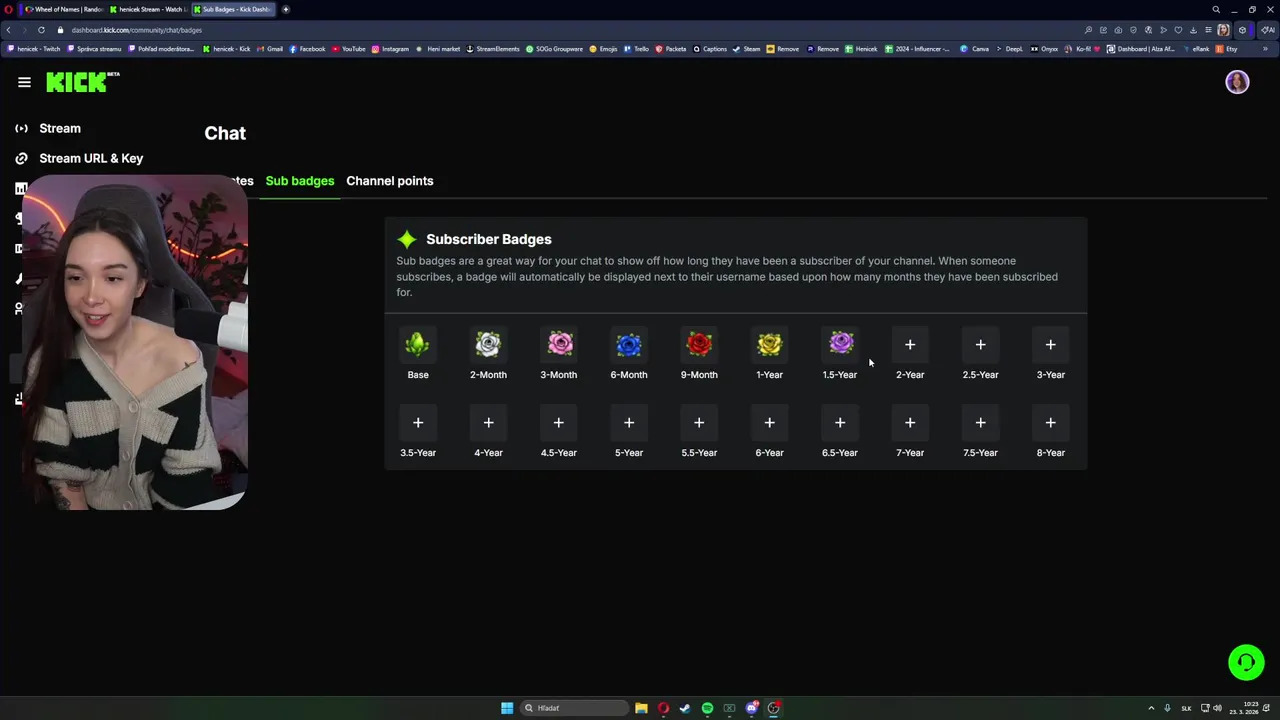Screen dimensions: 1280x720
Task: Add a badge for 4-Year
Action: 488,423
